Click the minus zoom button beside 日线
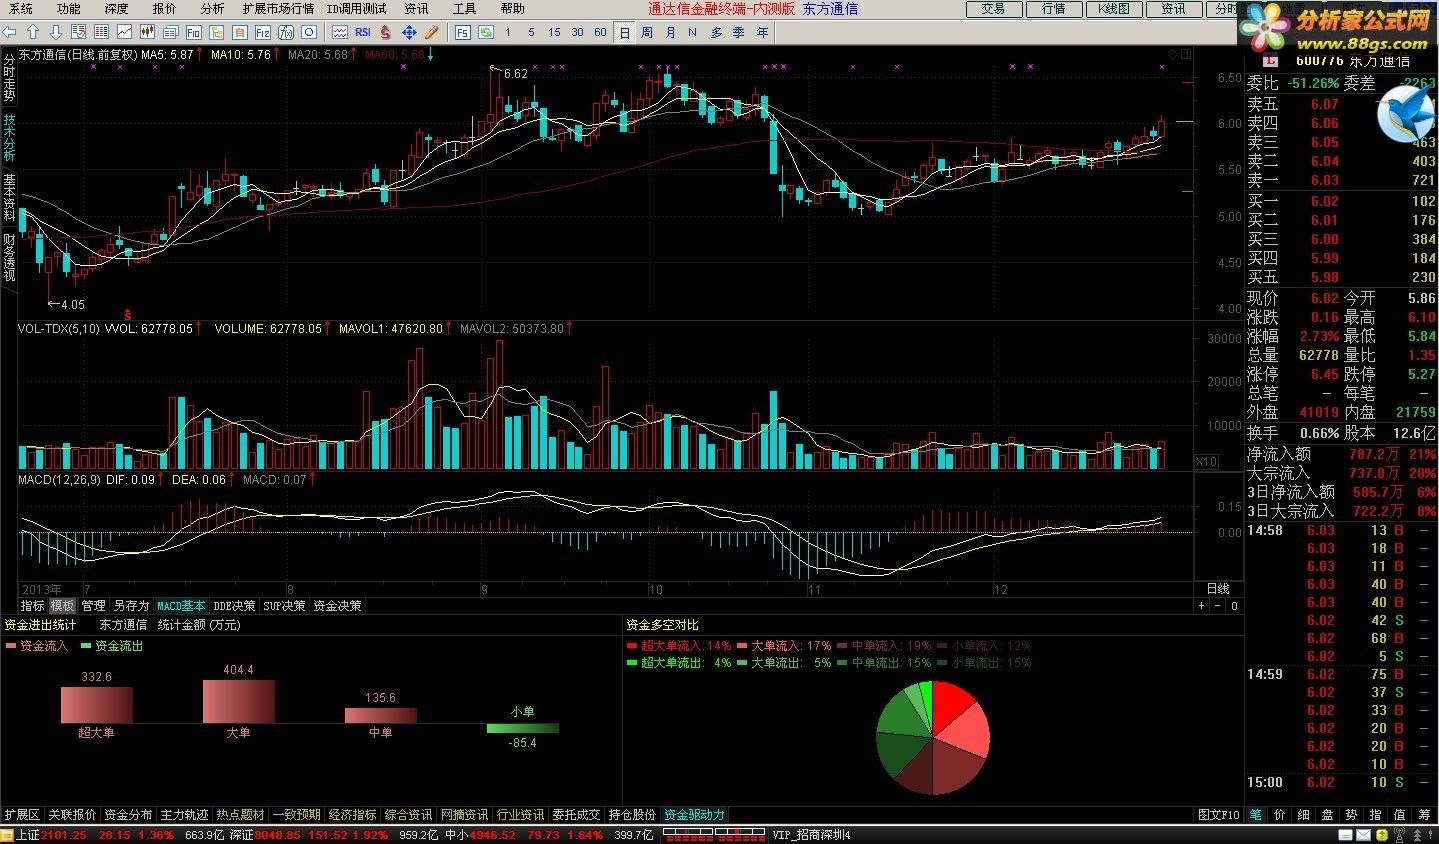Screen dimensions: 1439x844 pos(1218,606)
